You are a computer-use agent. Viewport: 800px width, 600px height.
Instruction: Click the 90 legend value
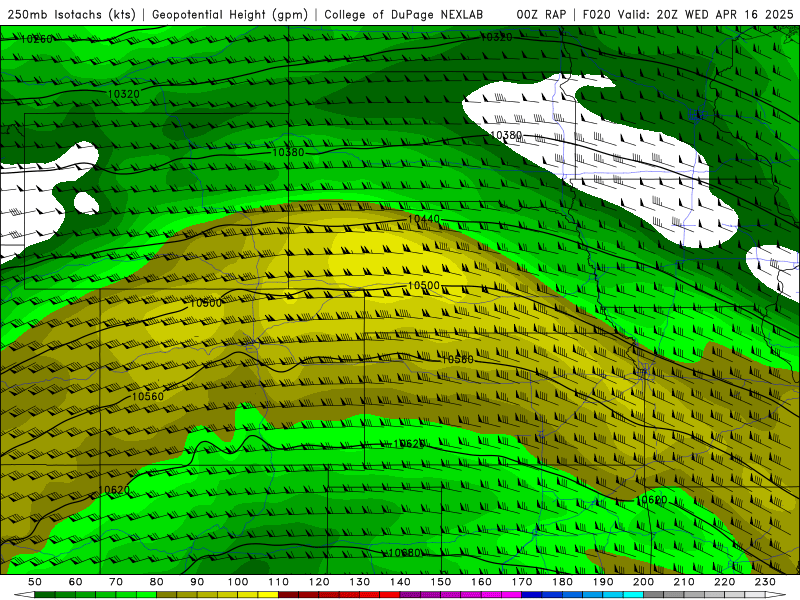197,582
